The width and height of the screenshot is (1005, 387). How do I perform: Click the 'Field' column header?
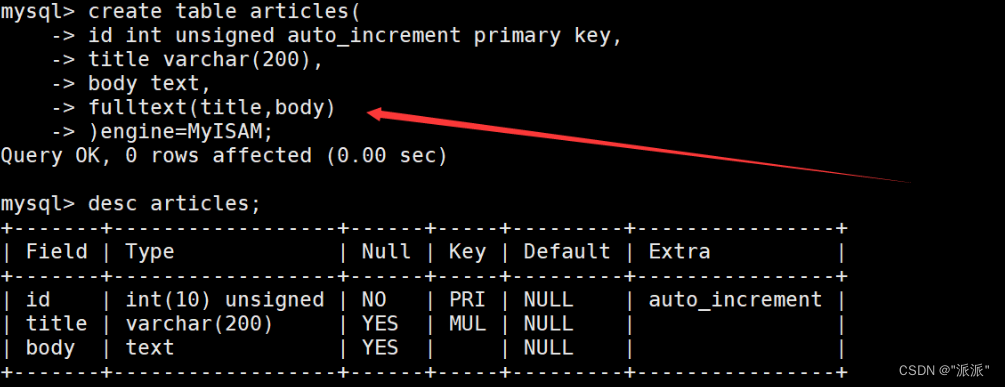56,251
